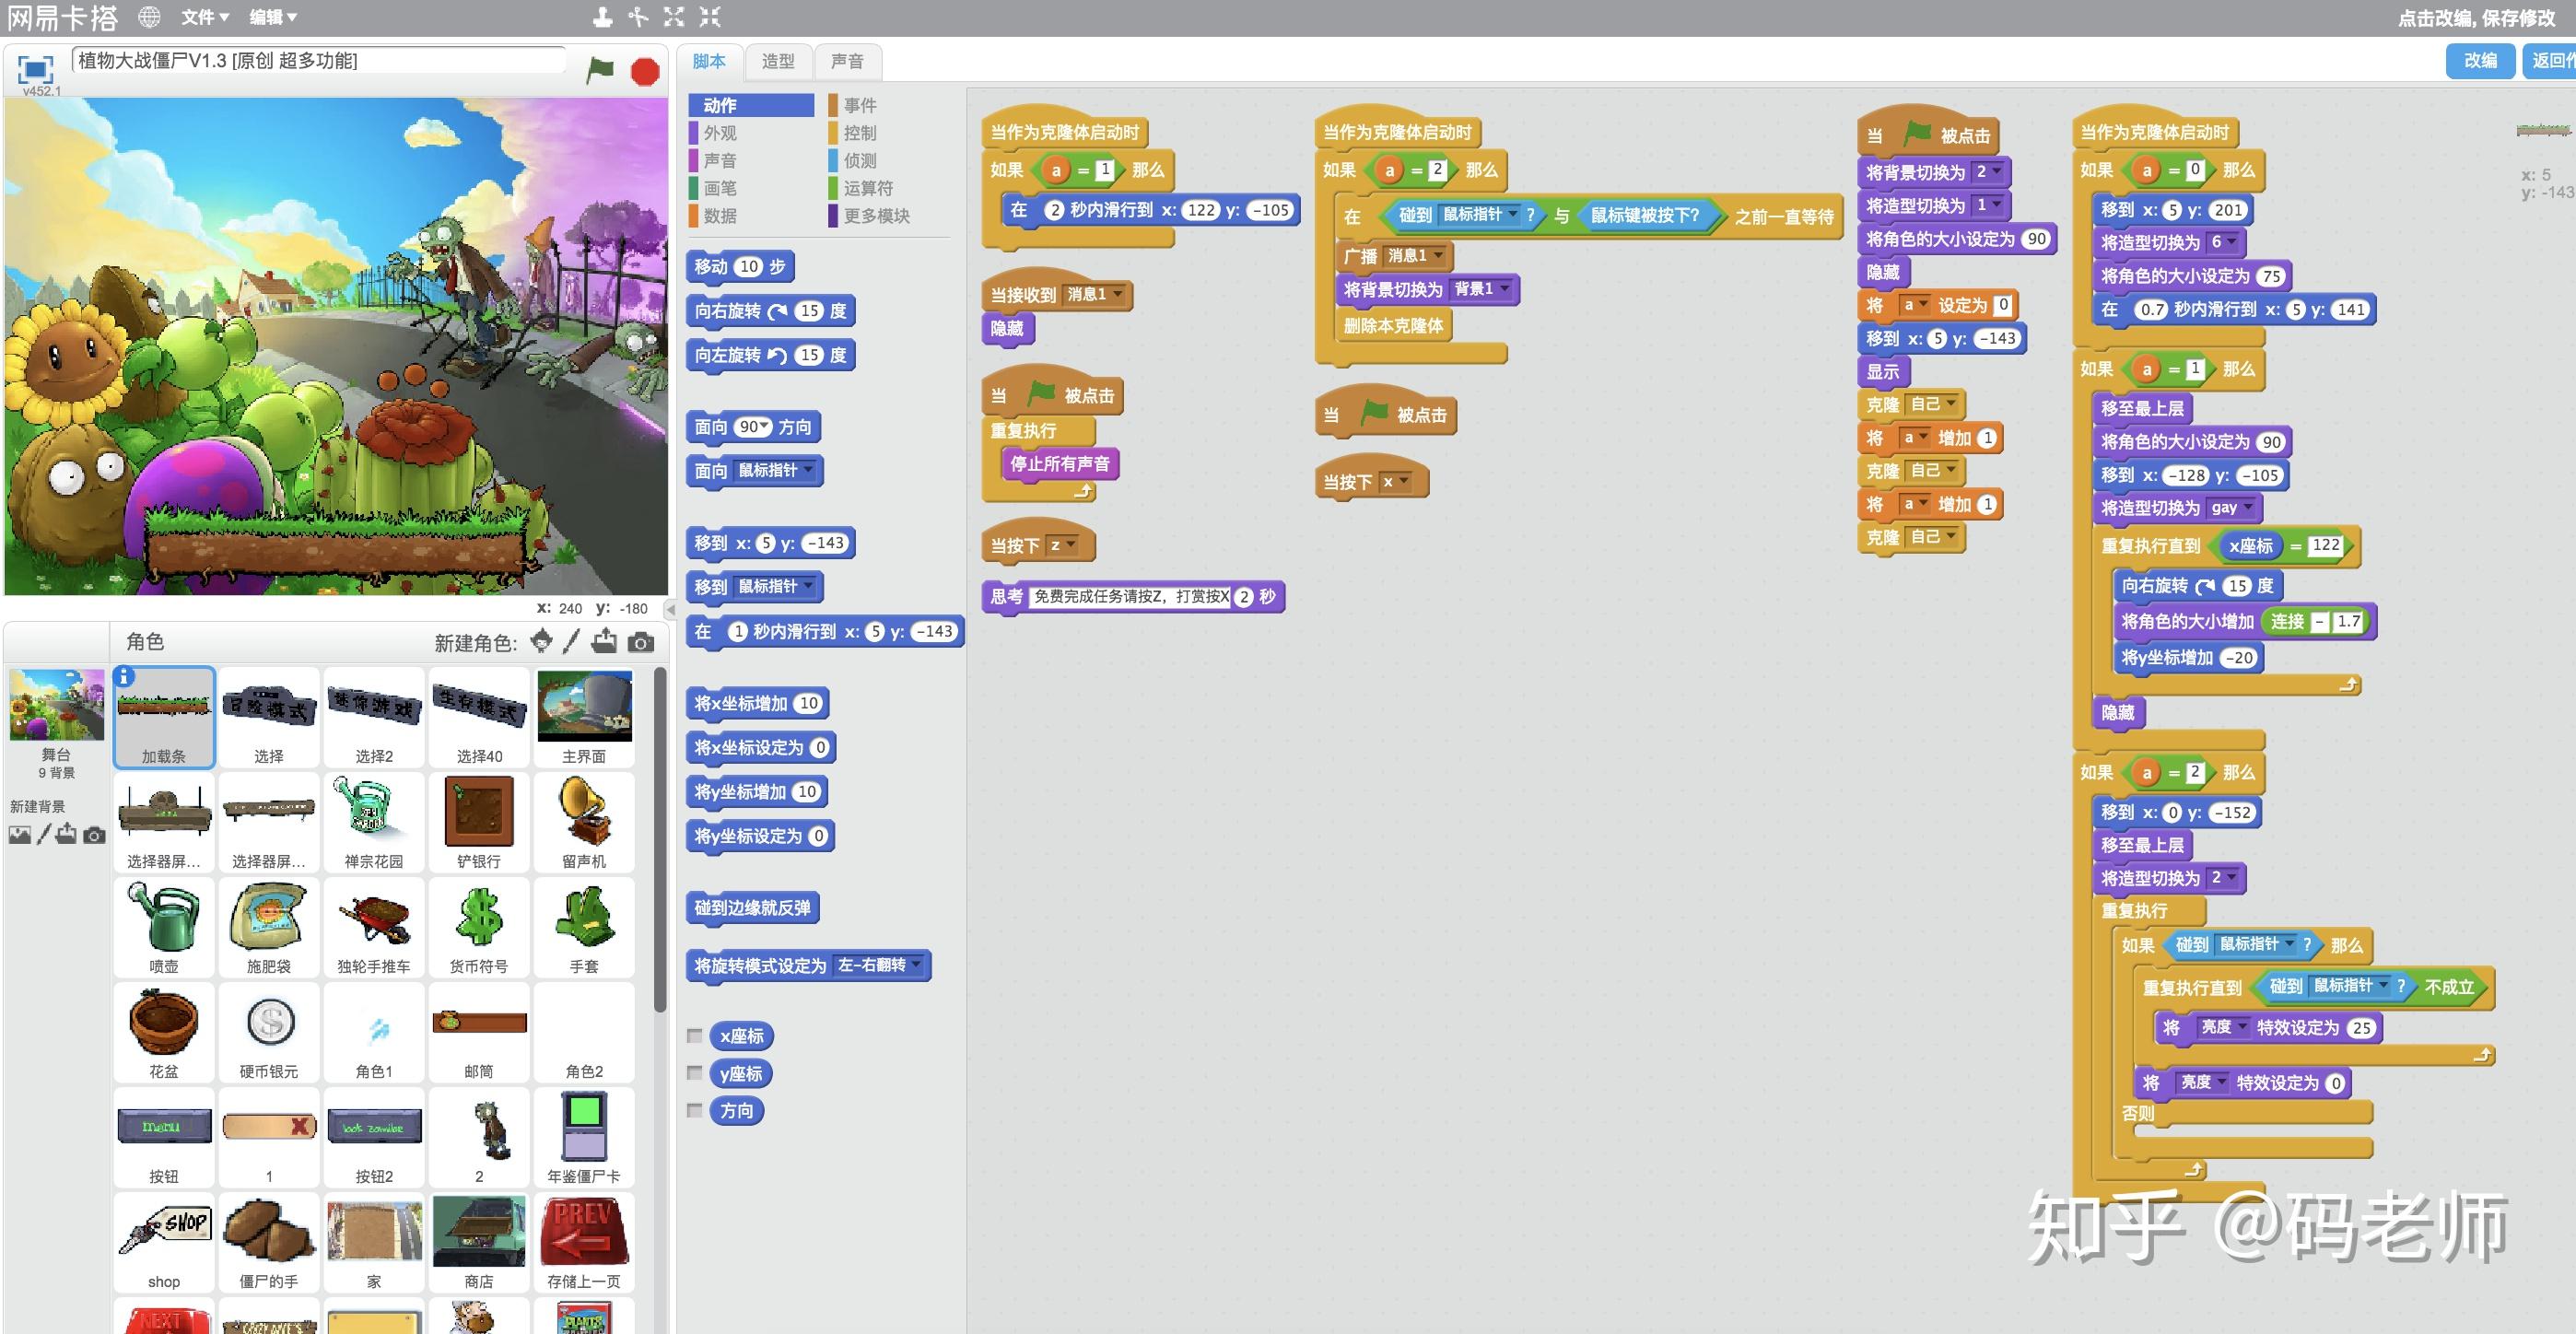Check the 方向 monitor checkbox
This screenshot has width=2576, height=1334.
[695, 1110]
